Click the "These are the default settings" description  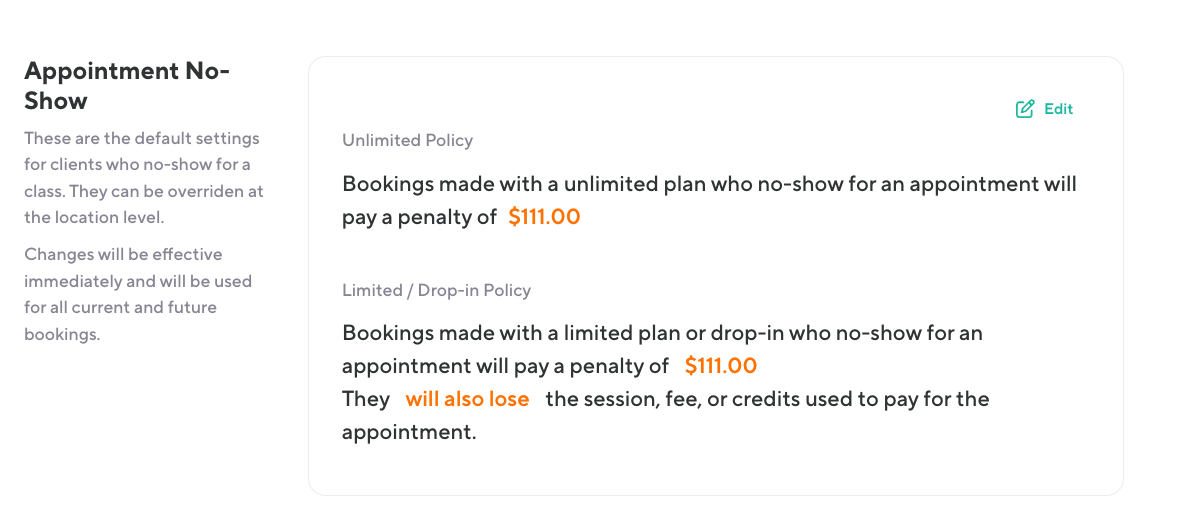pyautogui.click(x=142, y=138)
